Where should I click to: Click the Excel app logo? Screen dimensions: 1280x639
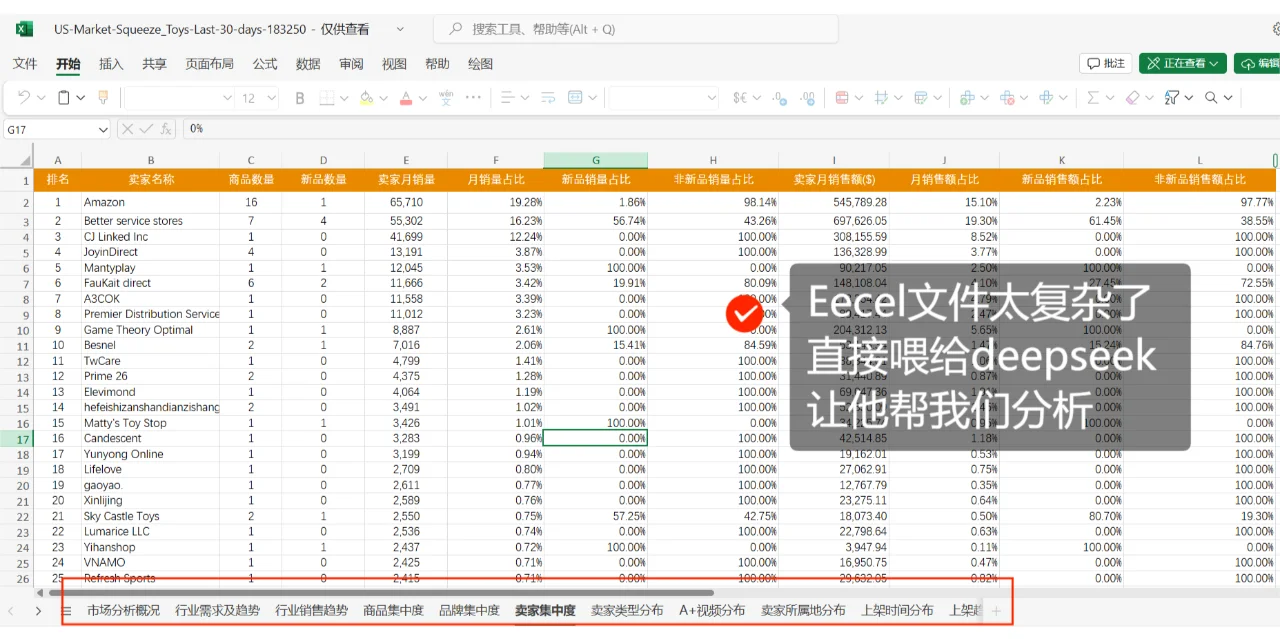25,29
